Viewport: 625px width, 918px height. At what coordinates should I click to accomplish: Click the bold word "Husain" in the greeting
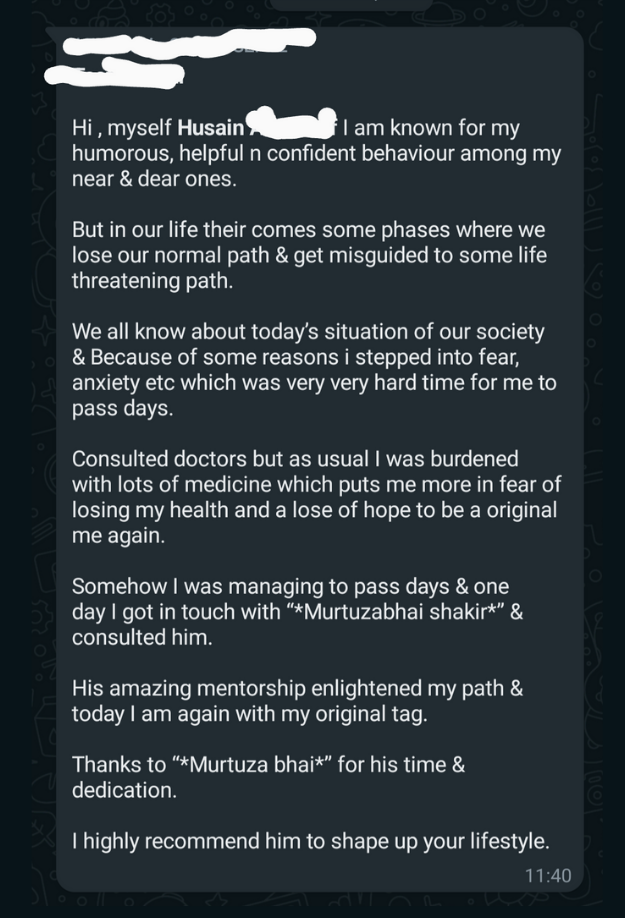(210, 128)
